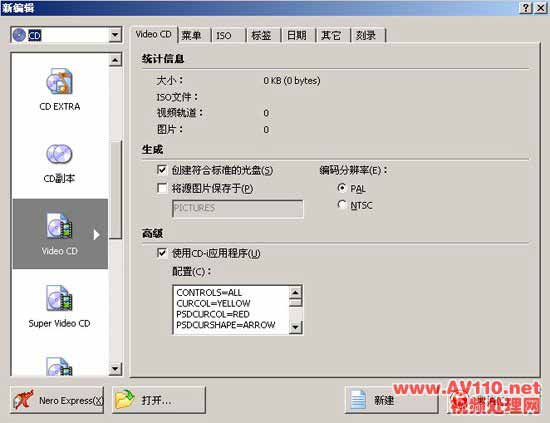Select the CD EXTRA compilation icon

point(60,81)
